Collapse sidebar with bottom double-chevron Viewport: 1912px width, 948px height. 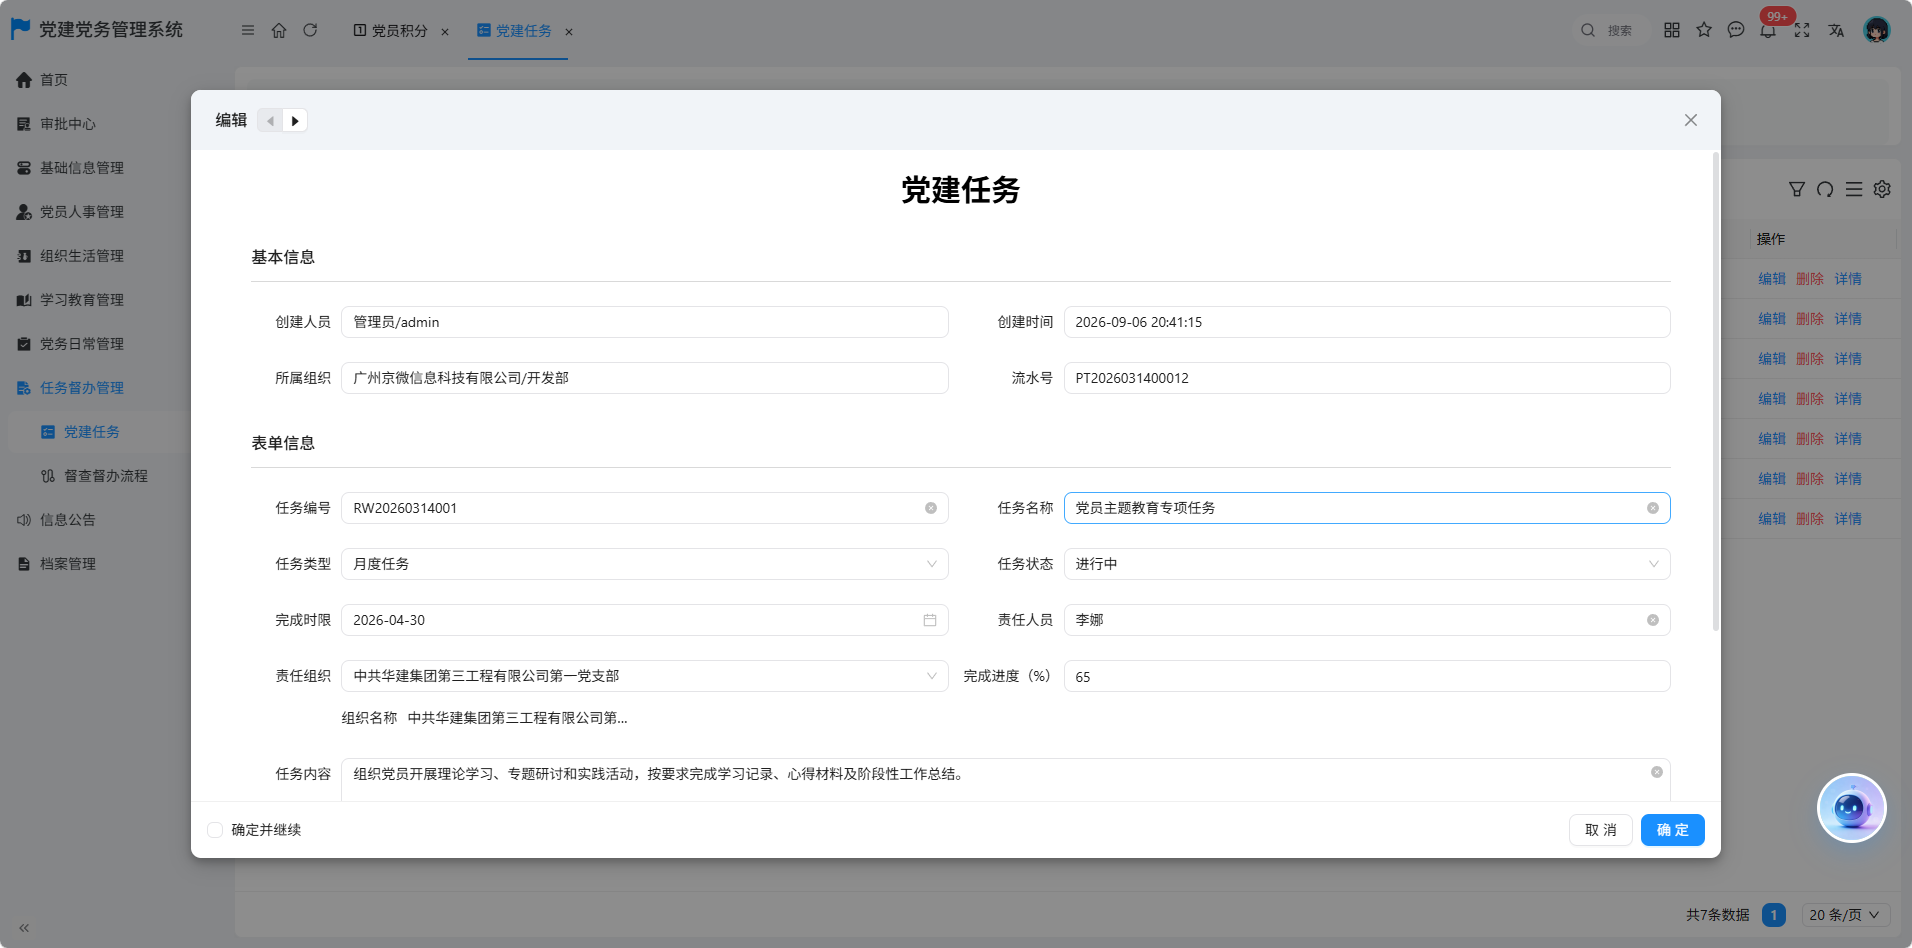click(24, 928)
